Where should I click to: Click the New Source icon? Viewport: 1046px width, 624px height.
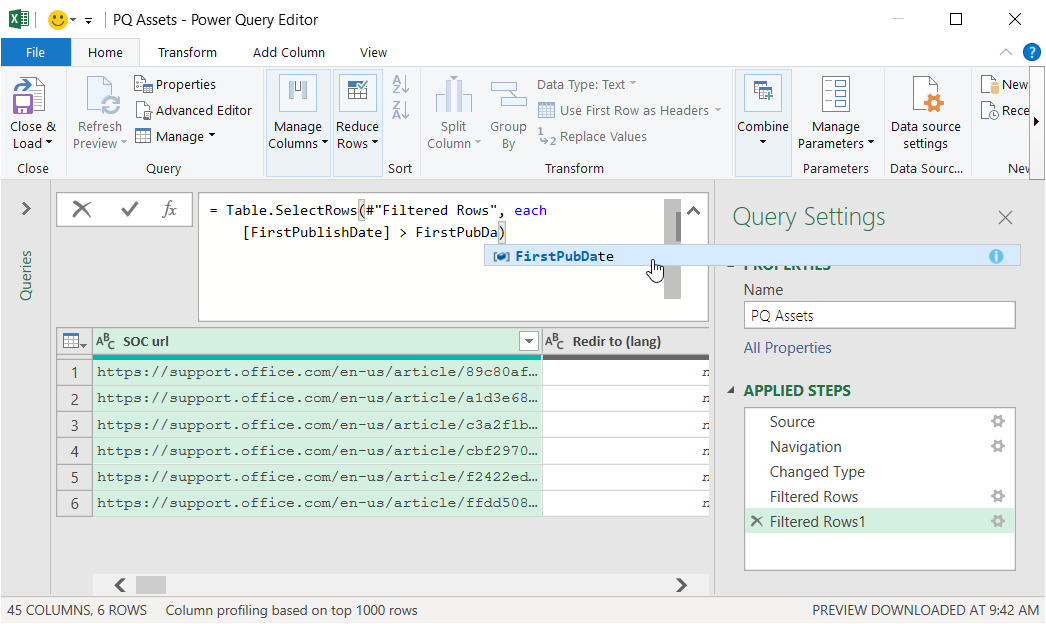click(x=990, y=84)
